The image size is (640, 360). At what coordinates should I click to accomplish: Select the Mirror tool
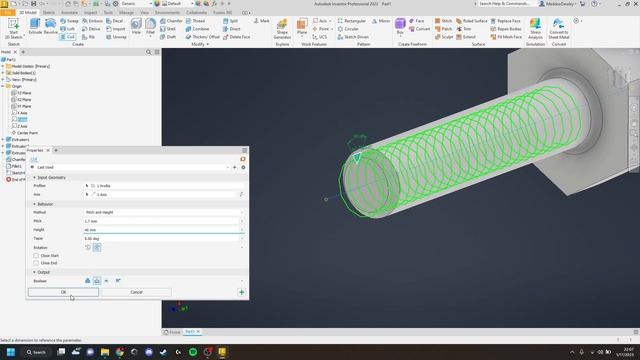(381, 21)
